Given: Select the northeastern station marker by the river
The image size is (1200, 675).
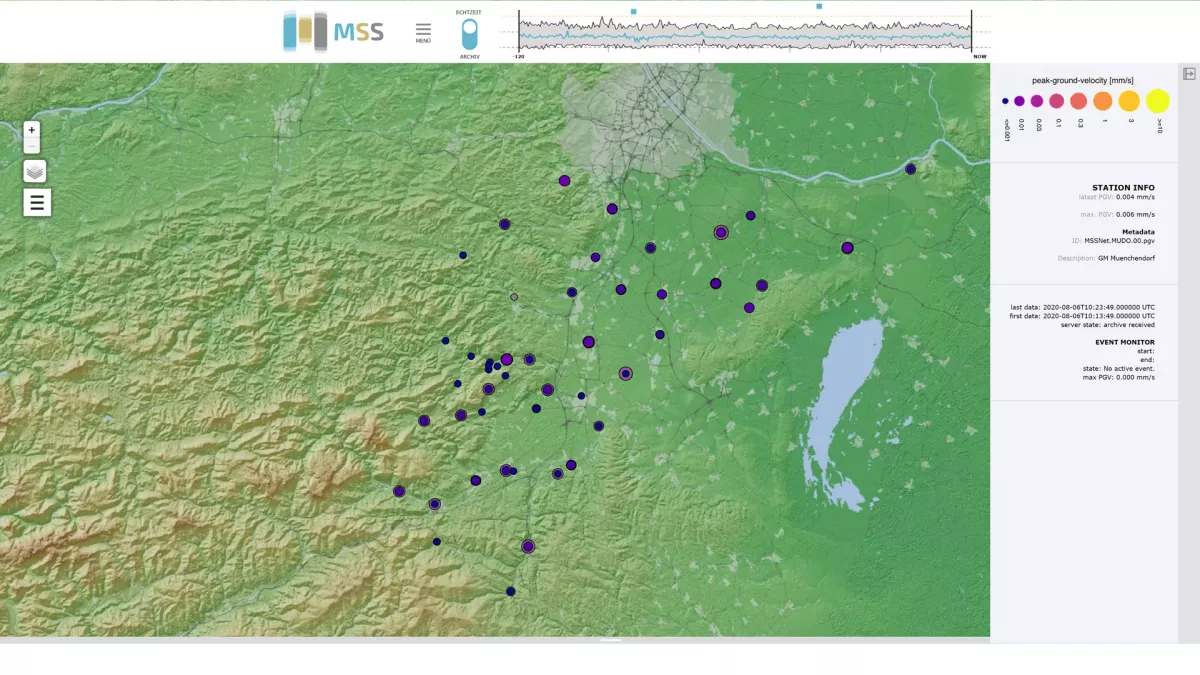Looking at the screenshot, I should tap(910, 169).
